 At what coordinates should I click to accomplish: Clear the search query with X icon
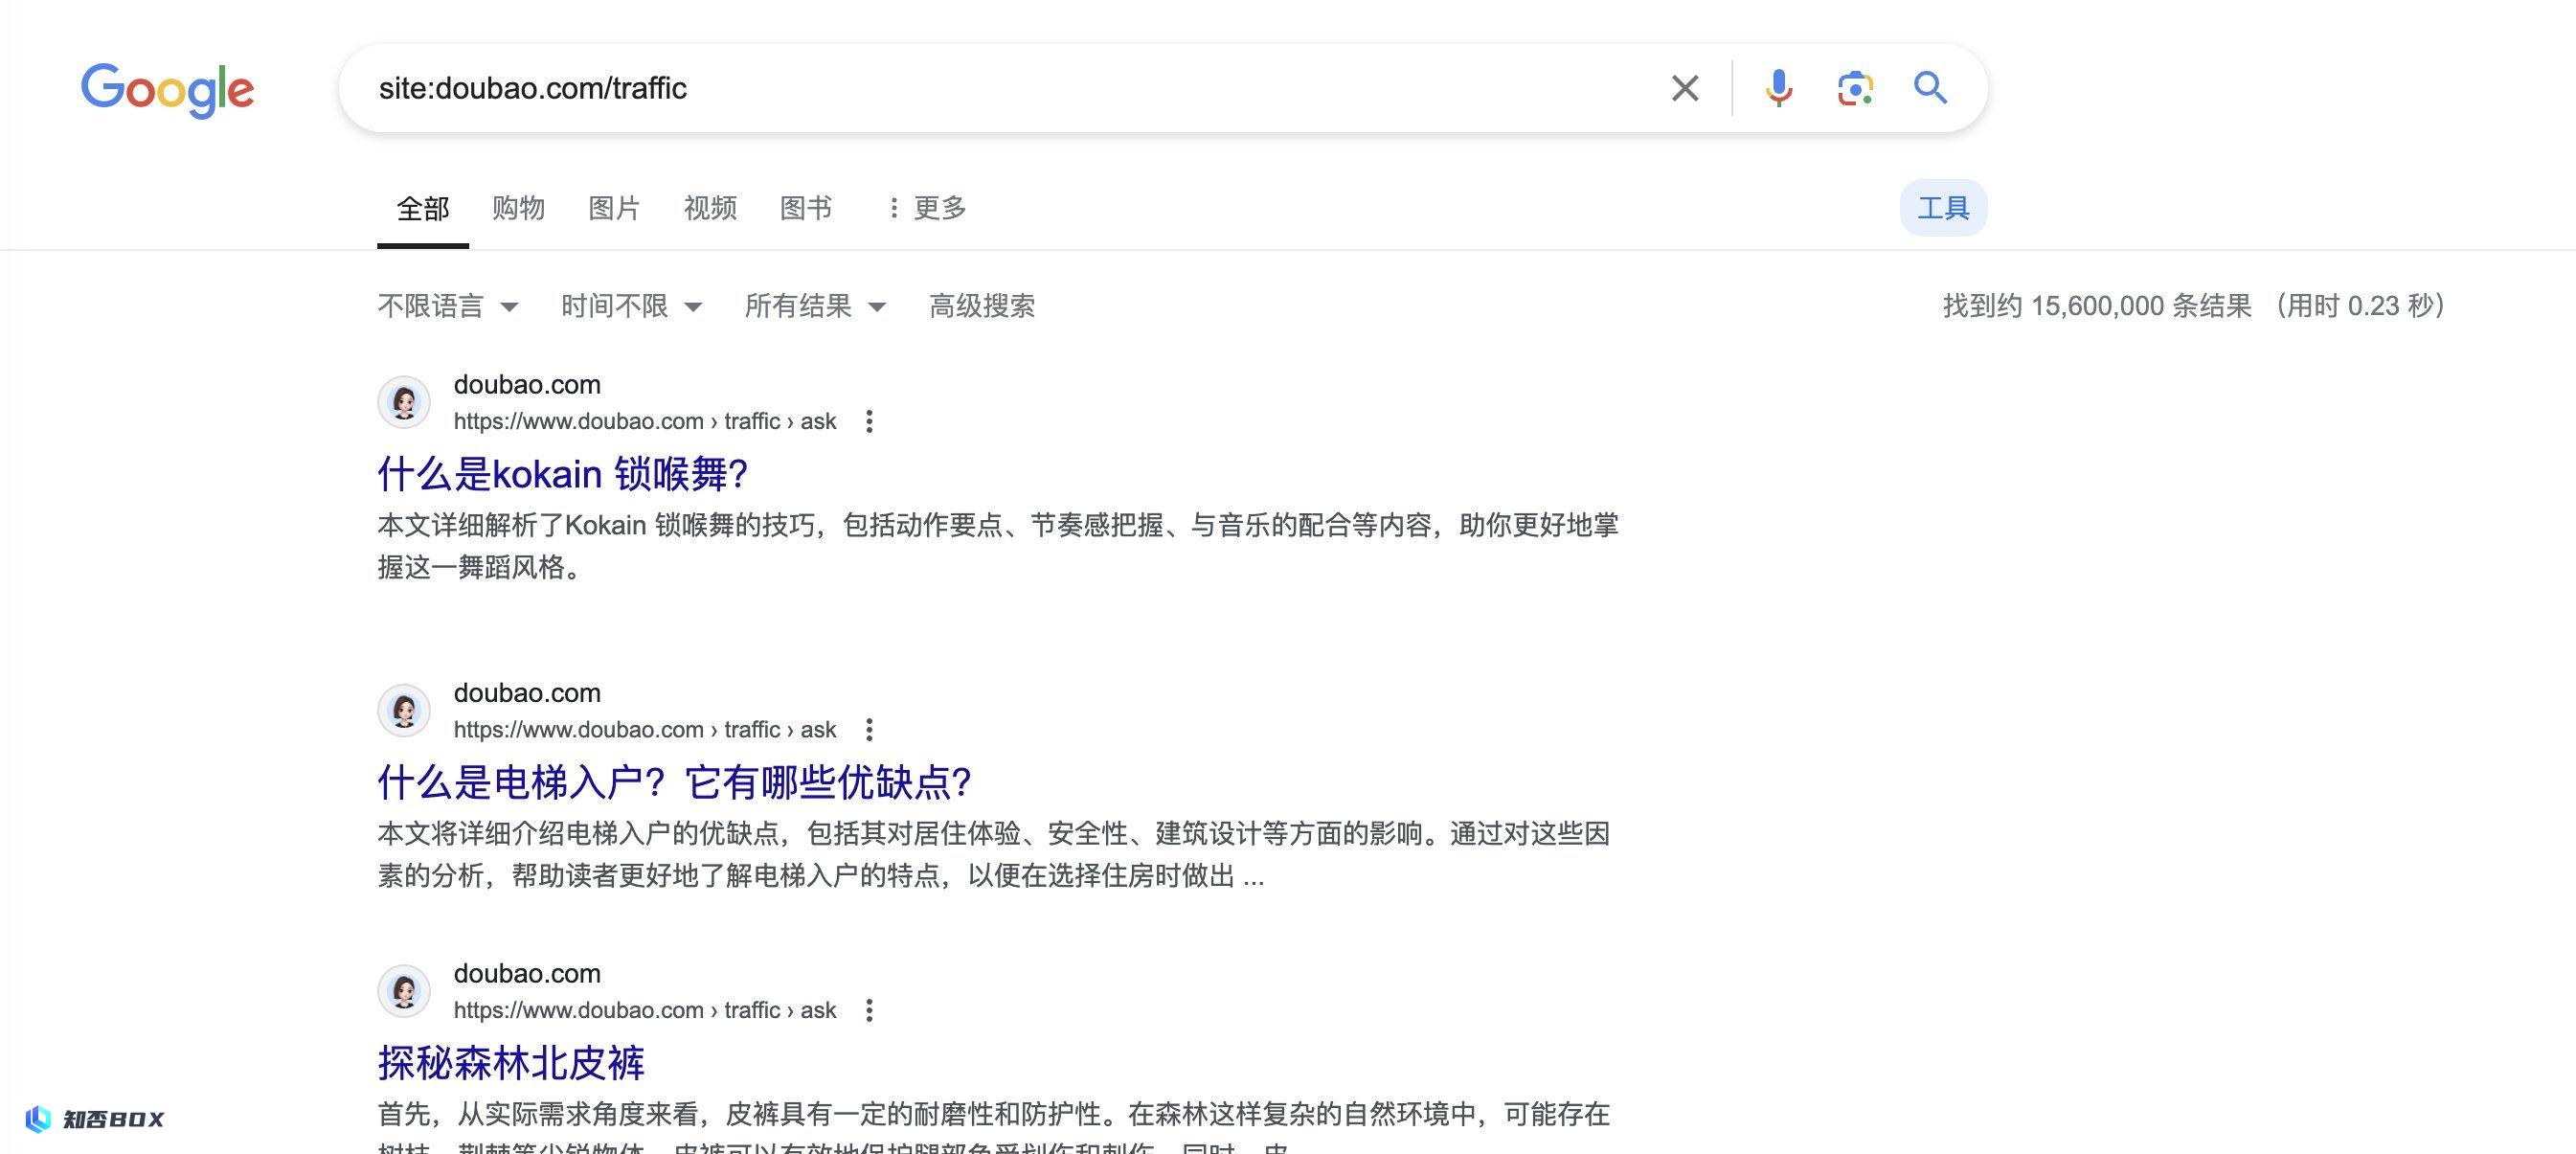(x=1685, y=88)
